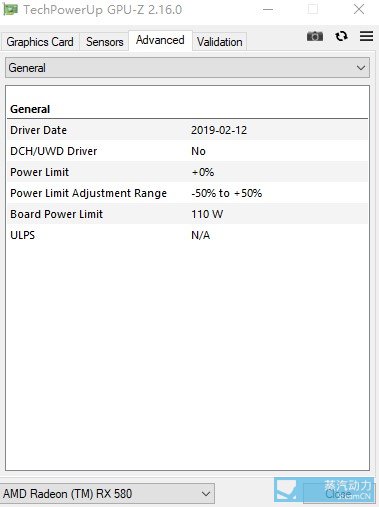Click the refresh arrows icon
The image size is (379, 507).
click(x=341, y=36)
